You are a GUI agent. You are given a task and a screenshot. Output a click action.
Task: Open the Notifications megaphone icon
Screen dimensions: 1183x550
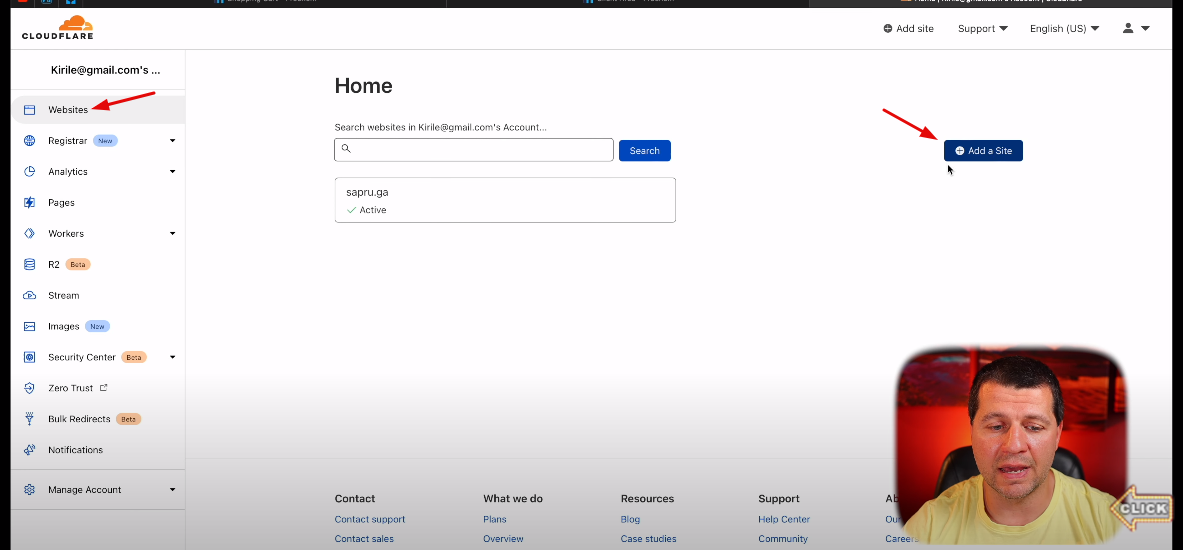29,450
